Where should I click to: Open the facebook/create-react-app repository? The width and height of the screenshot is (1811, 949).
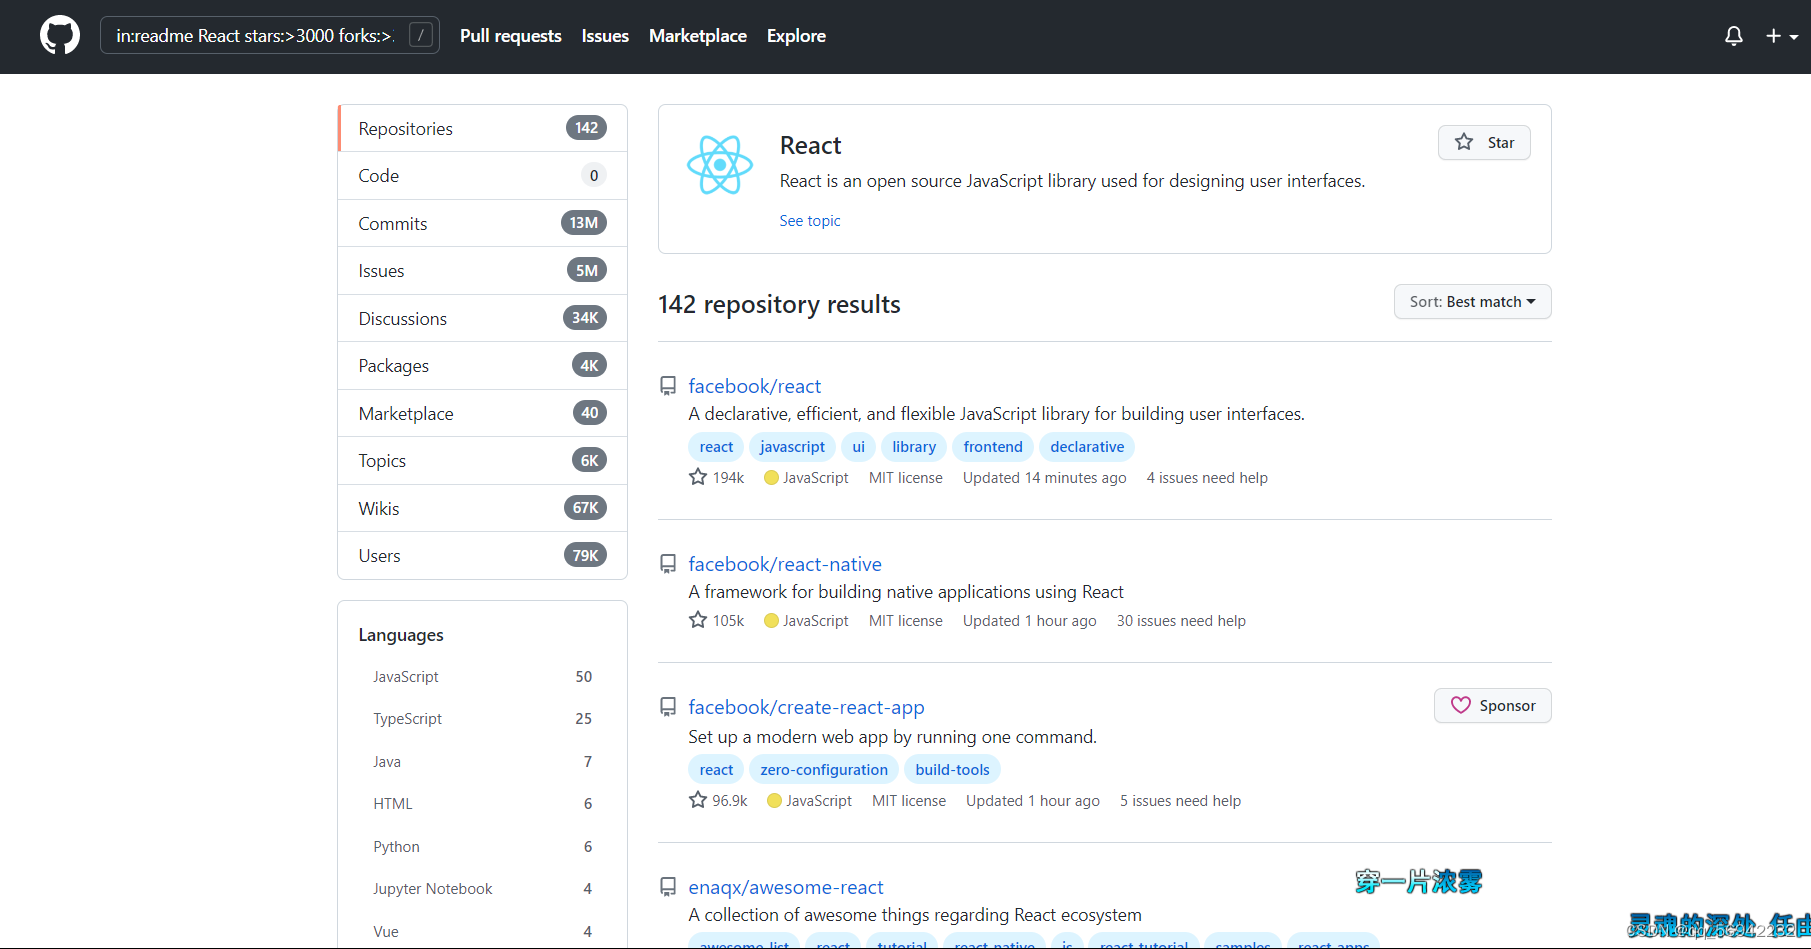806,707
